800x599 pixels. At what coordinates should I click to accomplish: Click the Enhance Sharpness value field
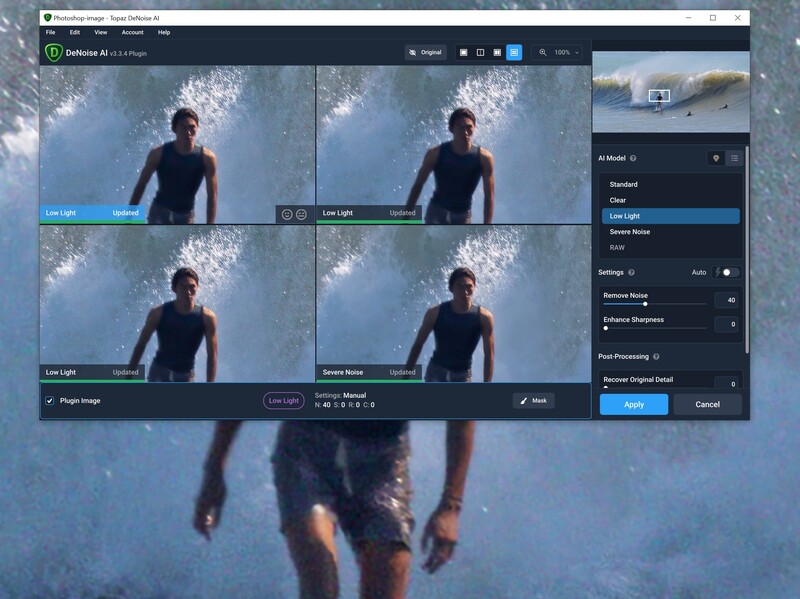726,324
